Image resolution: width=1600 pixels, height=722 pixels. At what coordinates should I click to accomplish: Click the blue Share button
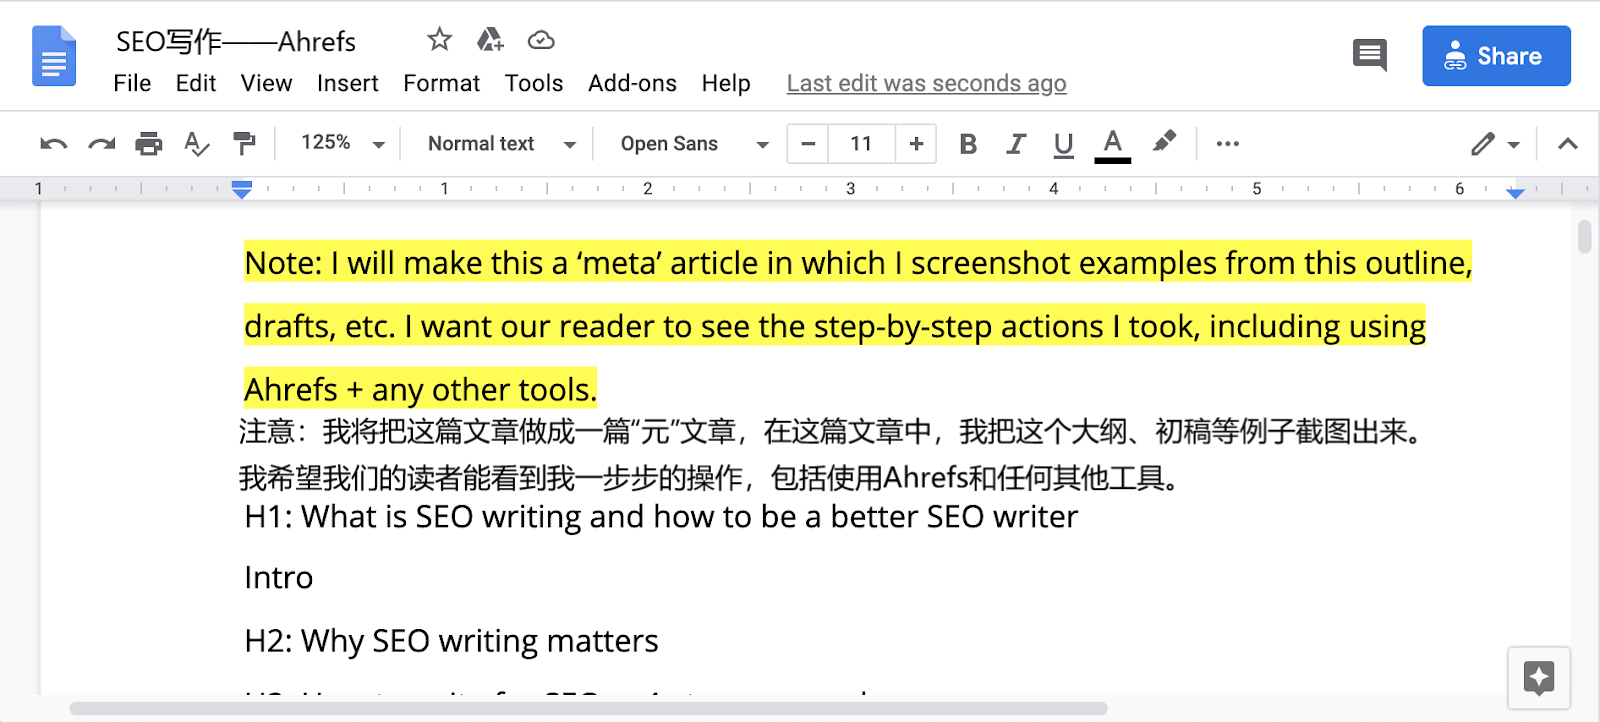[1496, 56]
